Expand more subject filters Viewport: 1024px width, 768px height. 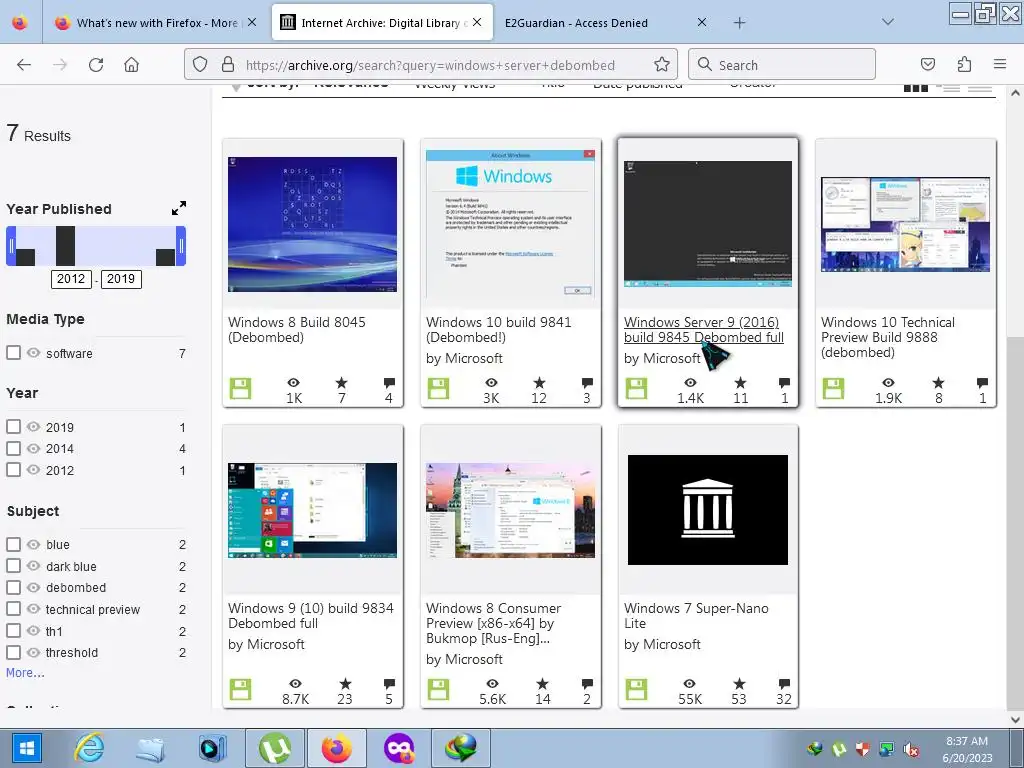pos(25,673)
